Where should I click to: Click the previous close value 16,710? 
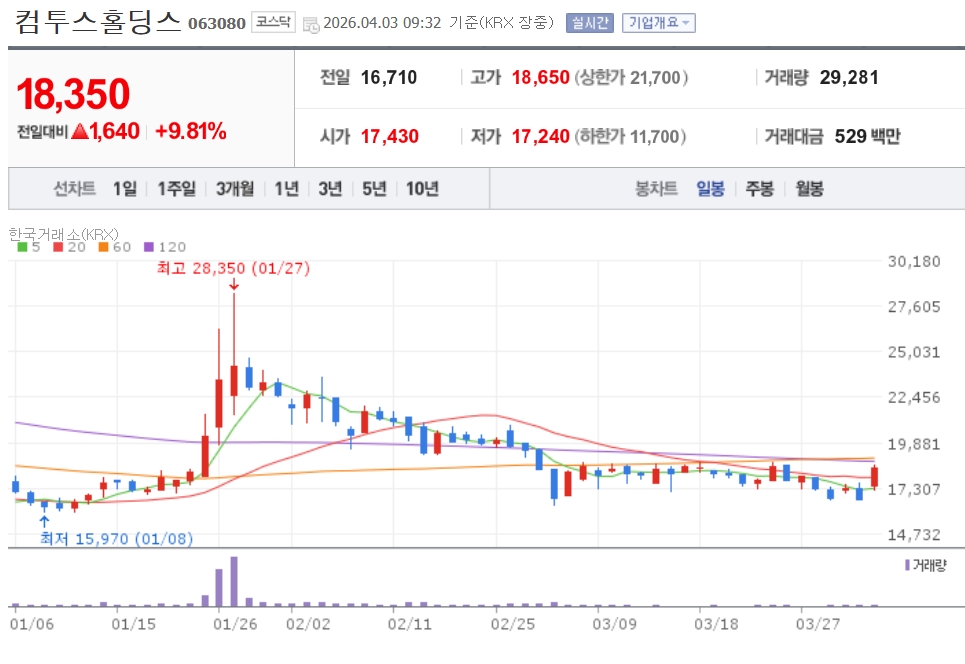coord(389,78)
